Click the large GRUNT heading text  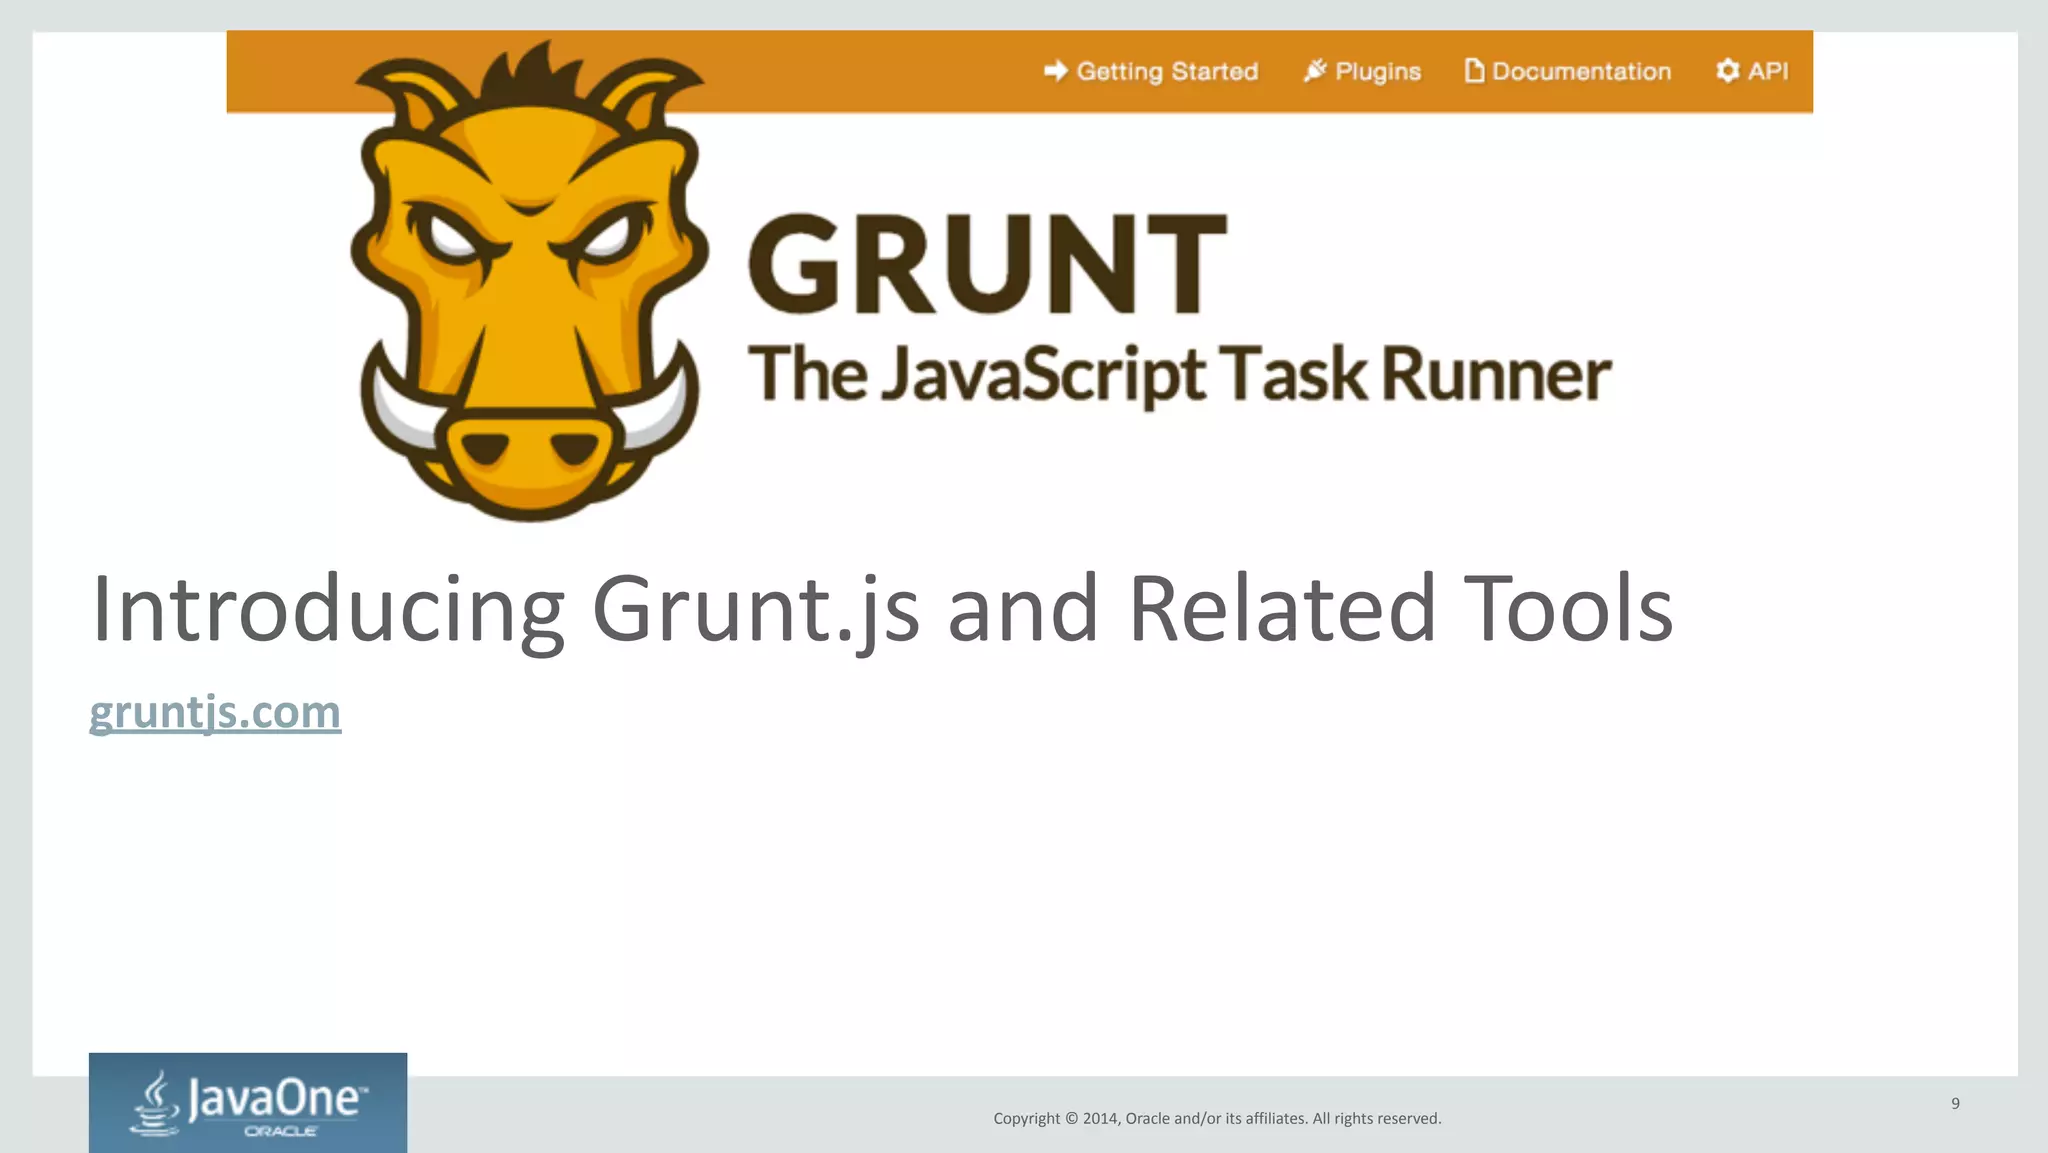tap(987, 265)
